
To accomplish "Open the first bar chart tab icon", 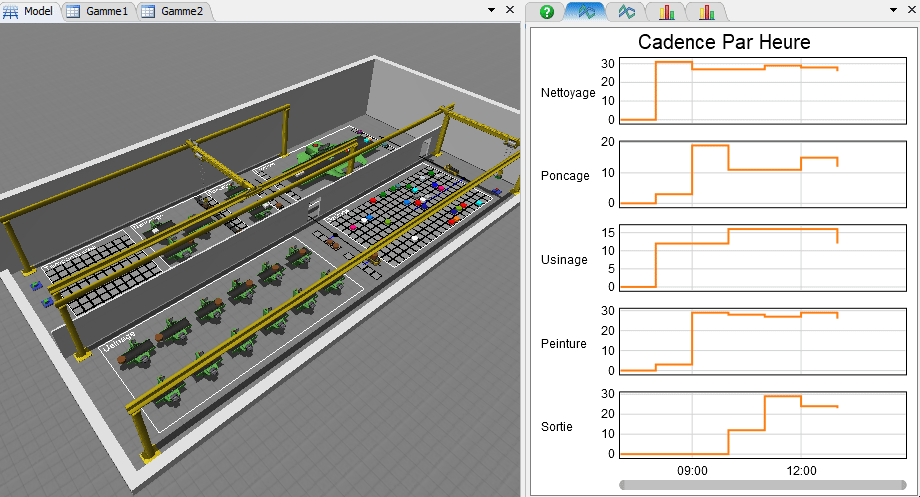I will pyautogui.click(x=666, y=12).
